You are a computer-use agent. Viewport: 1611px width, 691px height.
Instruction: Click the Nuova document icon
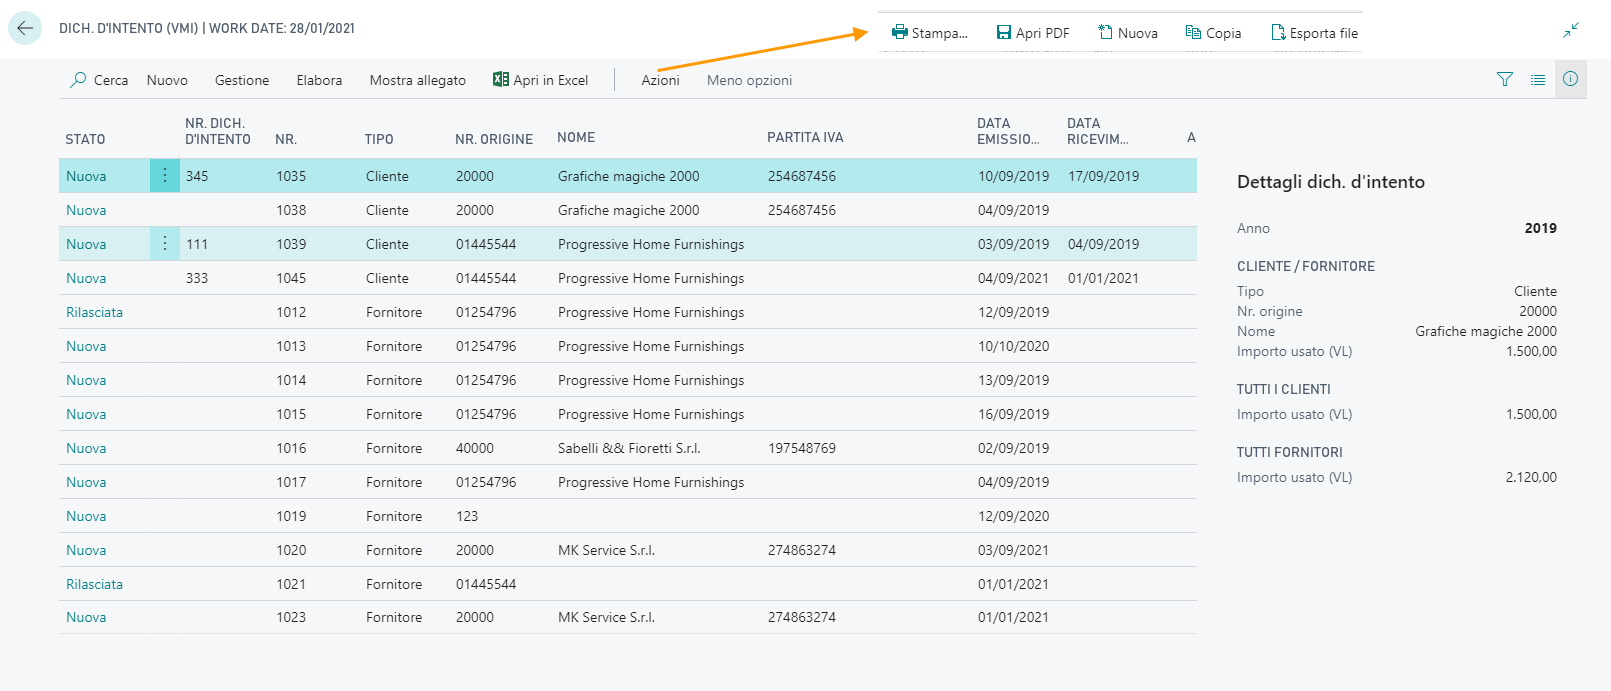pyautogui.click(x=1105, y=33)
